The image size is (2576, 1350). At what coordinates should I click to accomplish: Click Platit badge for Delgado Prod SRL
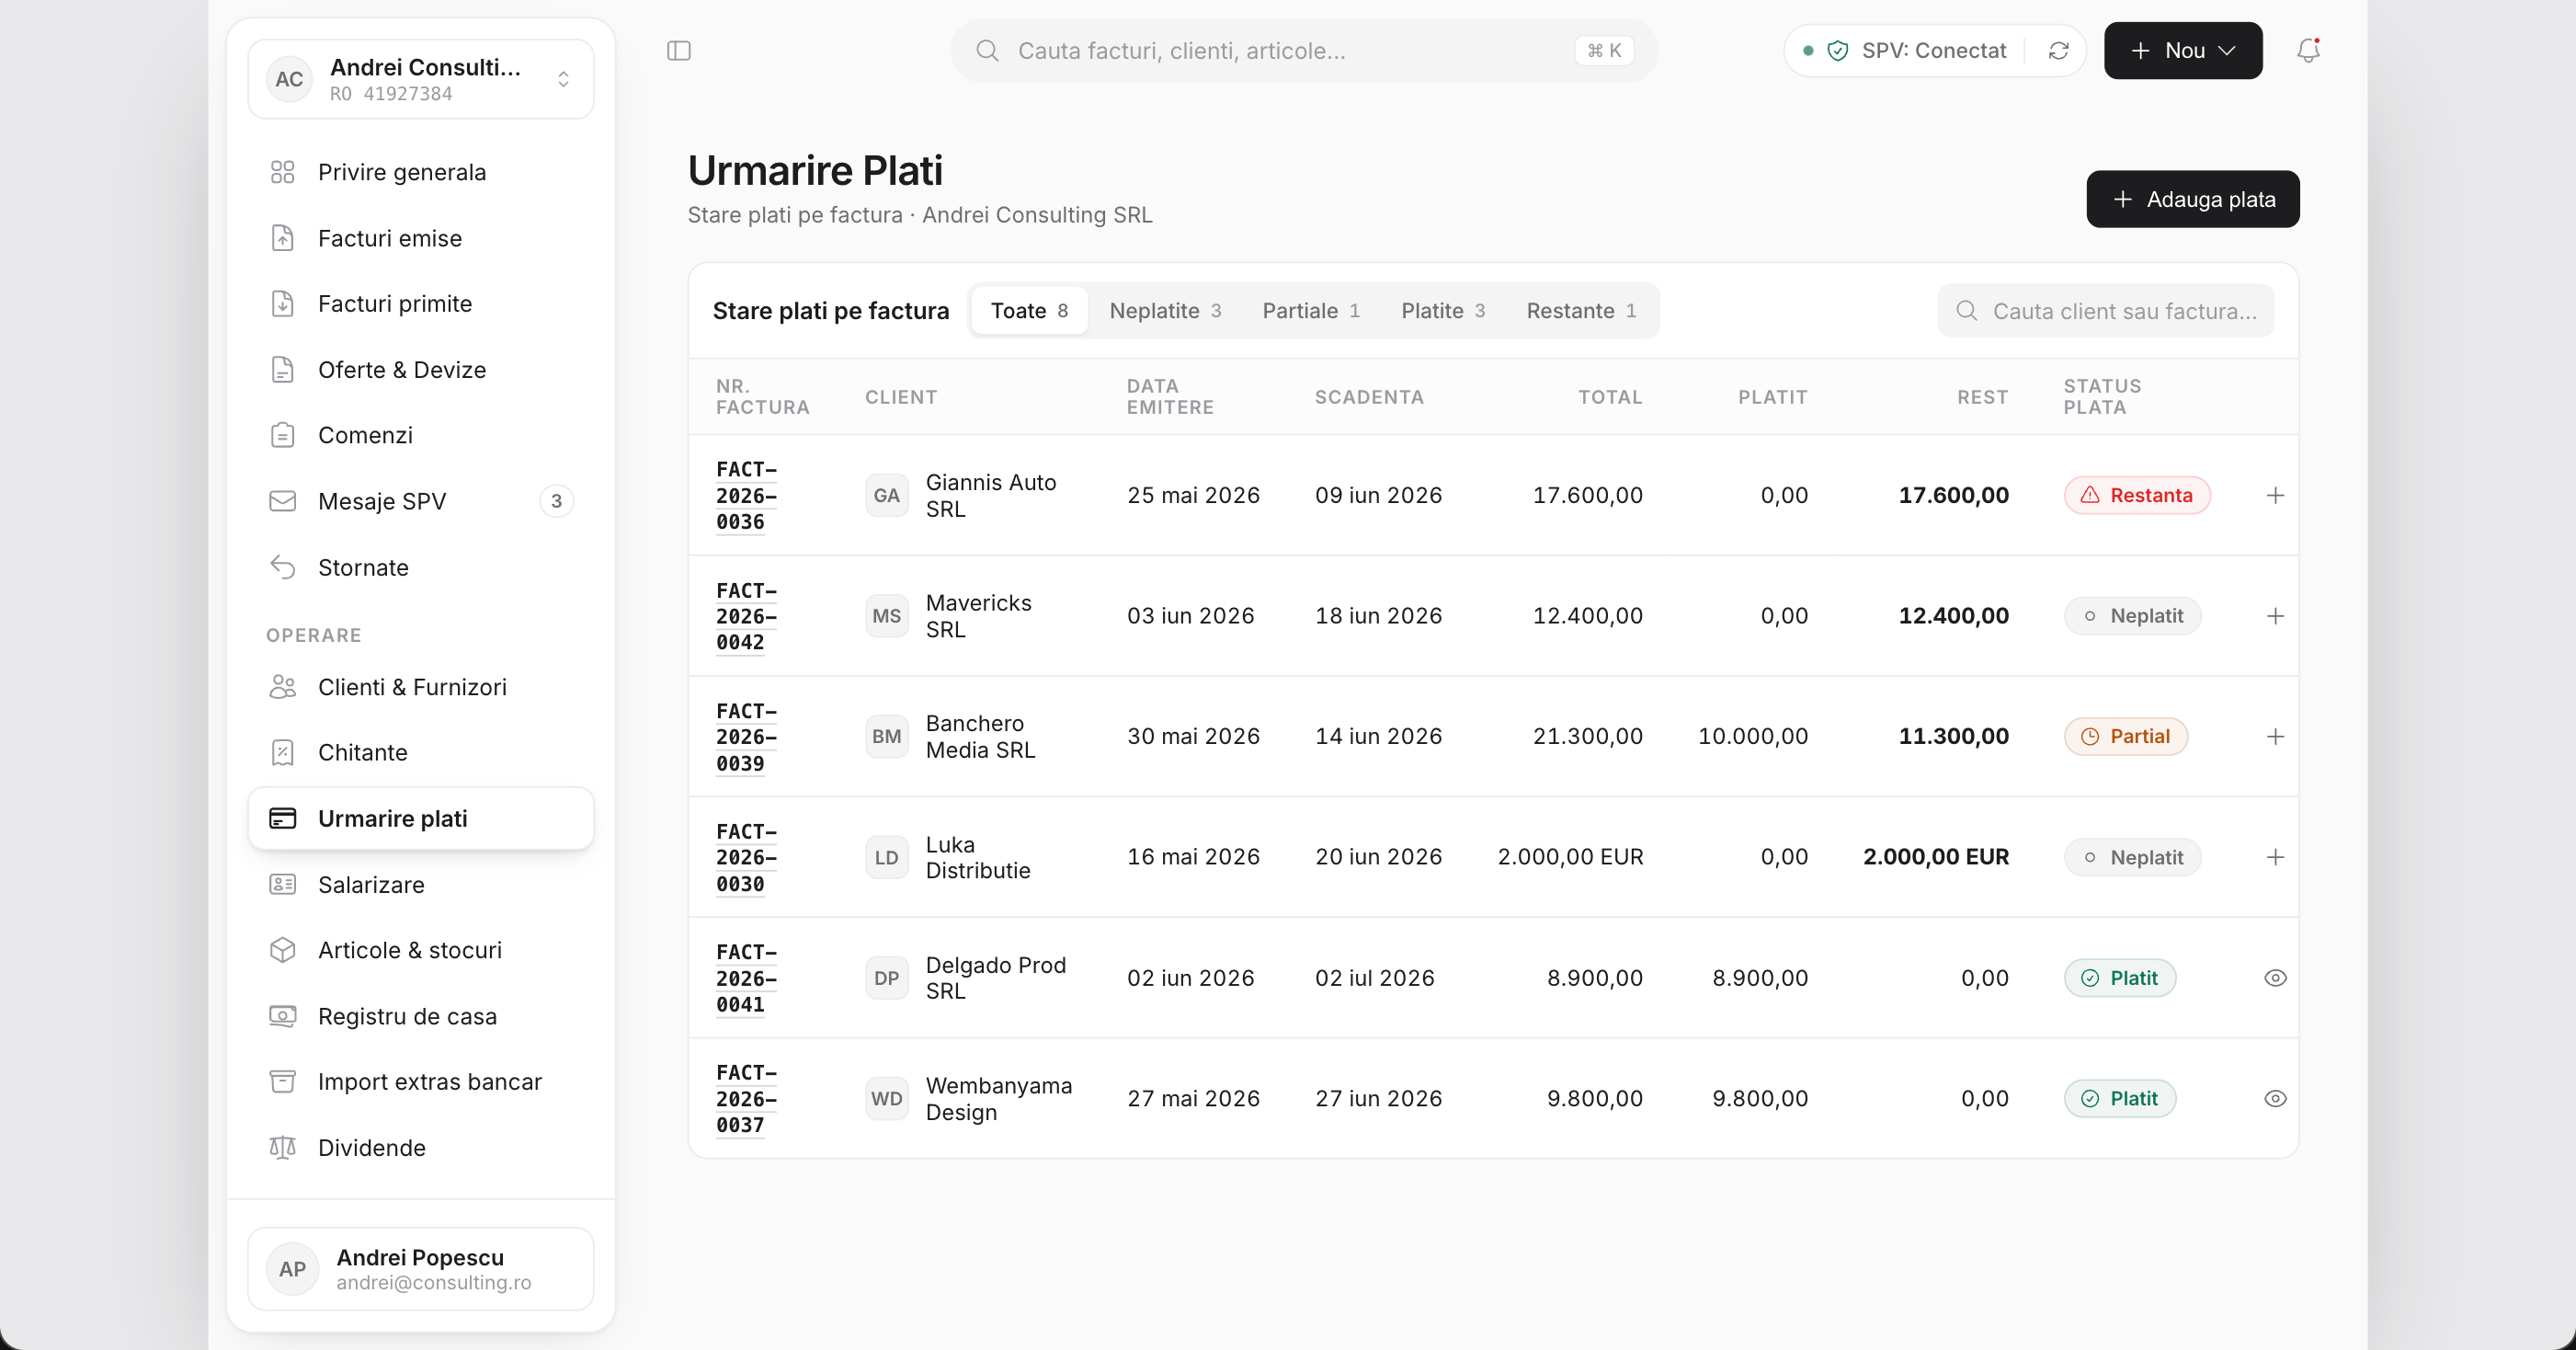[2119, 978]
